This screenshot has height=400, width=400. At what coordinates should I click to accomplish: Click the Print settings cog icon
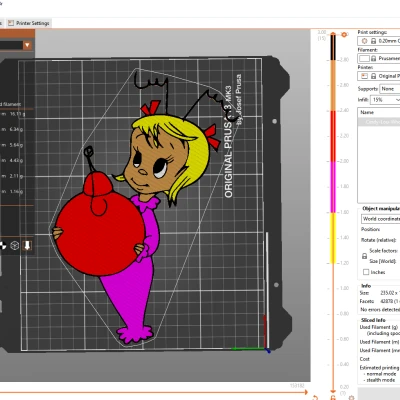point(364,41)
